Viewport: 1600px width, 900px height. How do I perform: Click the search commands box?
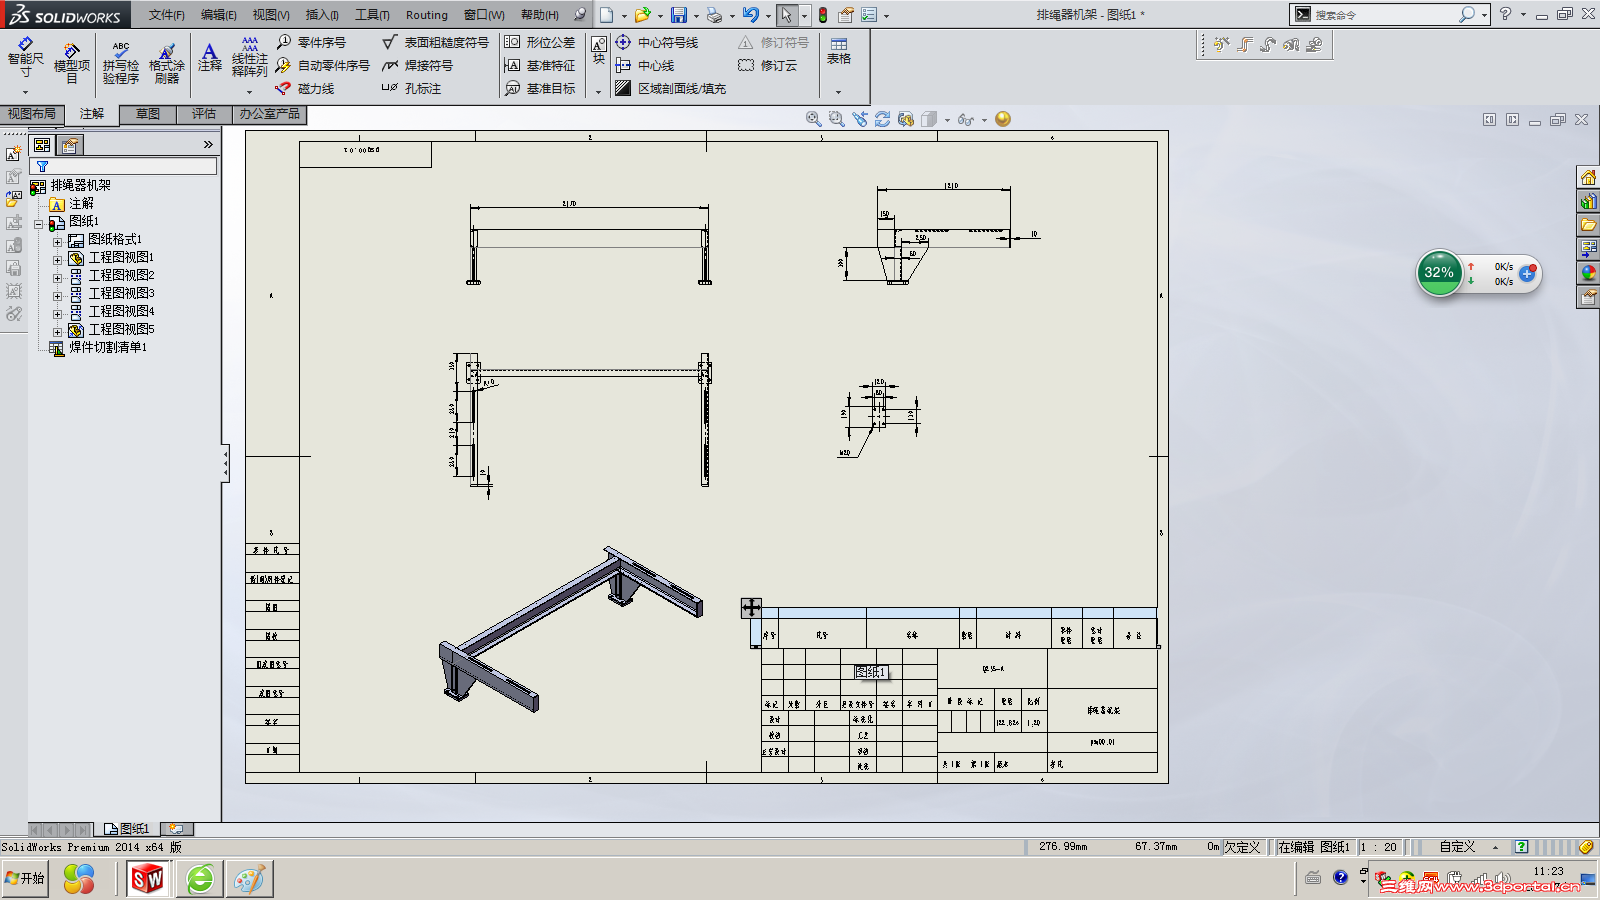click(x=1384, y=15)
